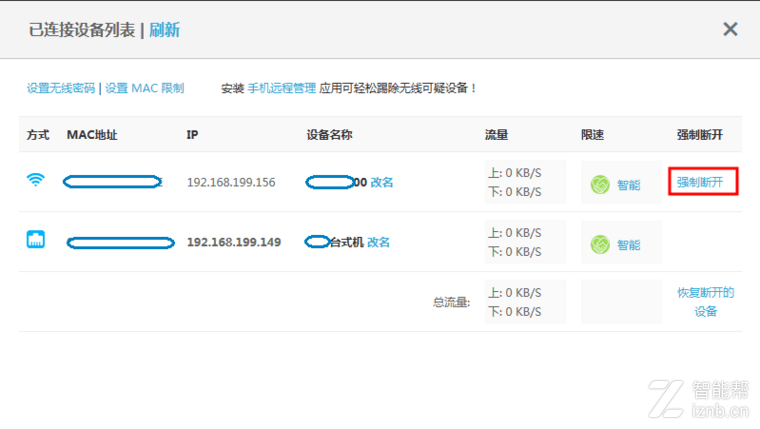Select IP text 192.168.199.156
Screen dimensions: 760x429
click(231, 182)
